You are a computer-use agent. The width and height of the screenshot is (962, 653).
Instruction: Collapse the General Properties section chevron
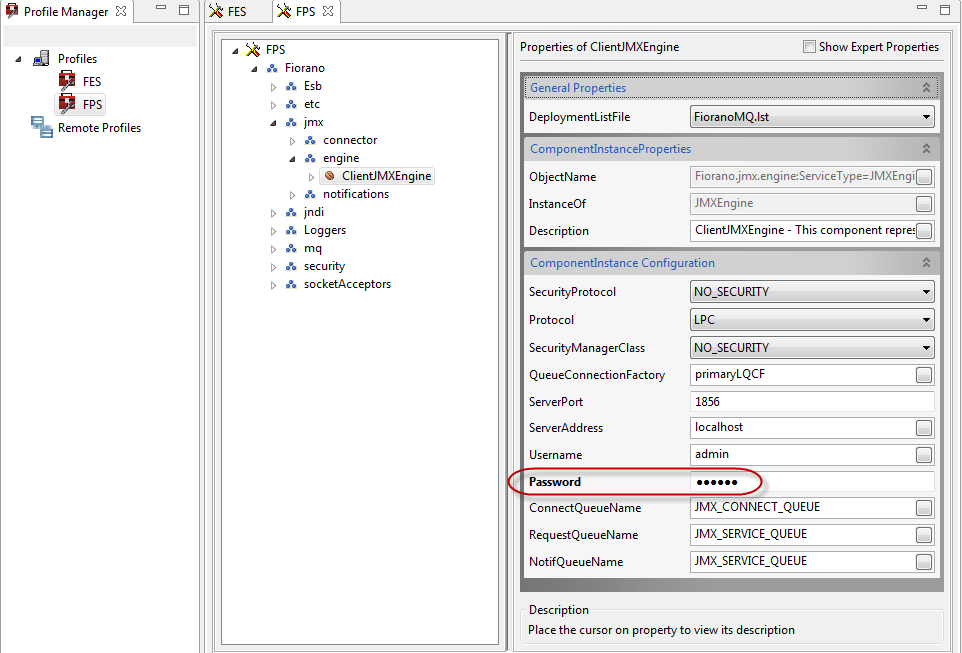pyautogui.click(x=926, y=88)
